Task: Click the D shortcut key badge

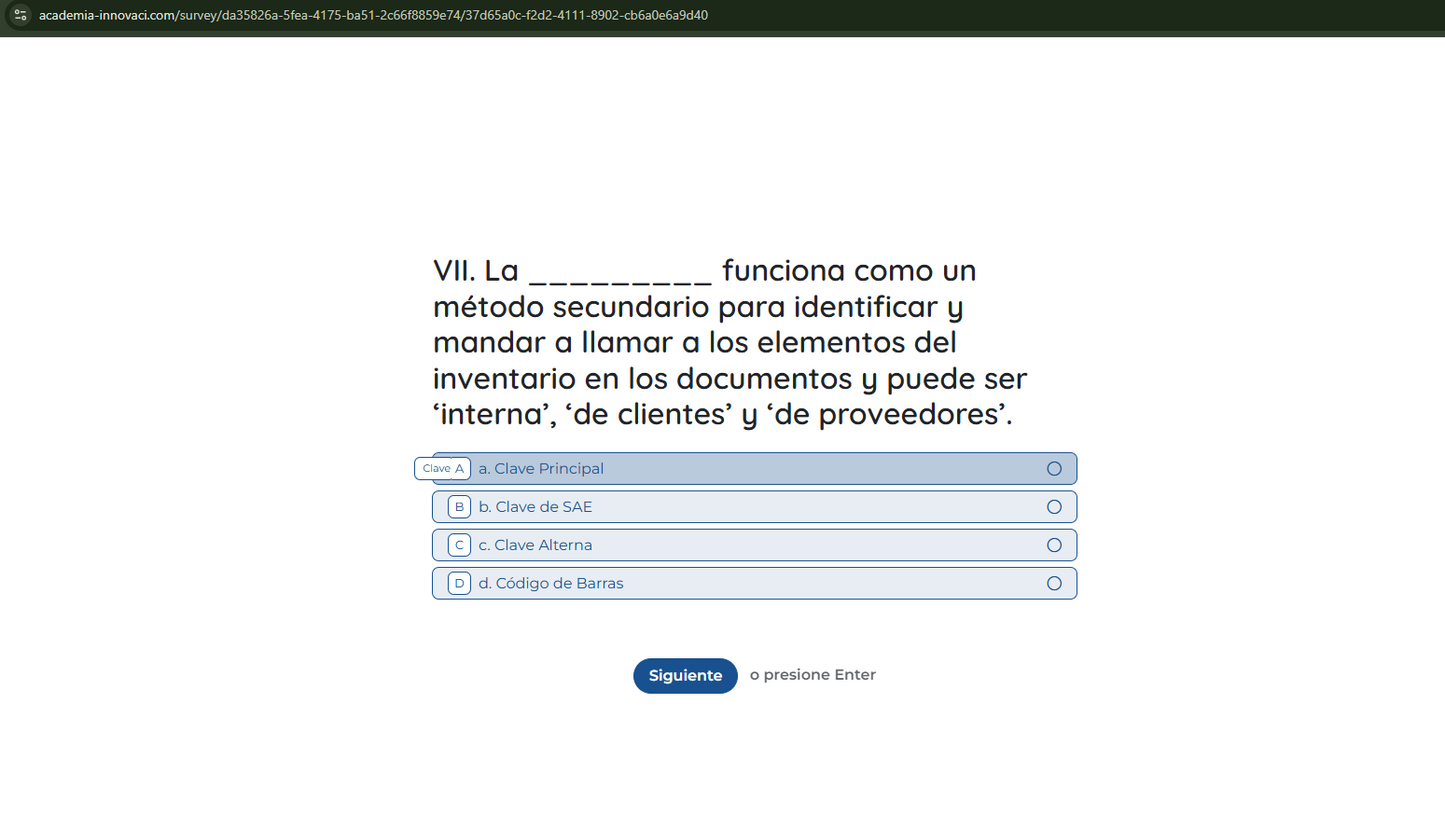Action: 459,583
